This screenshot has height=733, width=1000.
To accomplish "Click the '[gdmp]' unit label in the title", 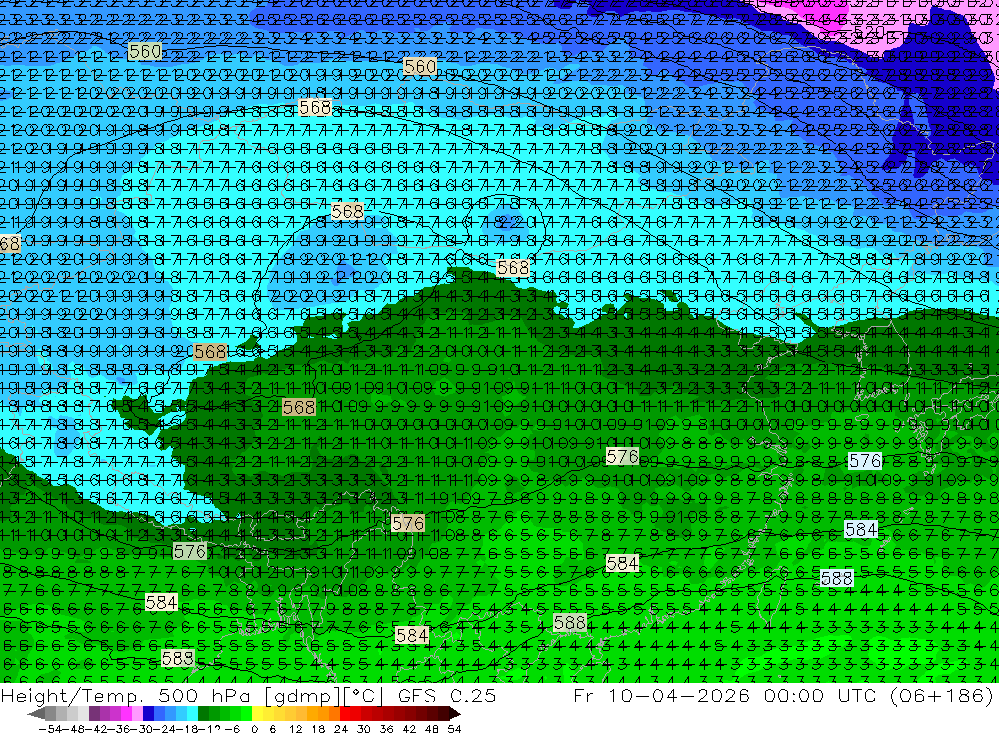I will pyautogui.click(x=303, y=696).
